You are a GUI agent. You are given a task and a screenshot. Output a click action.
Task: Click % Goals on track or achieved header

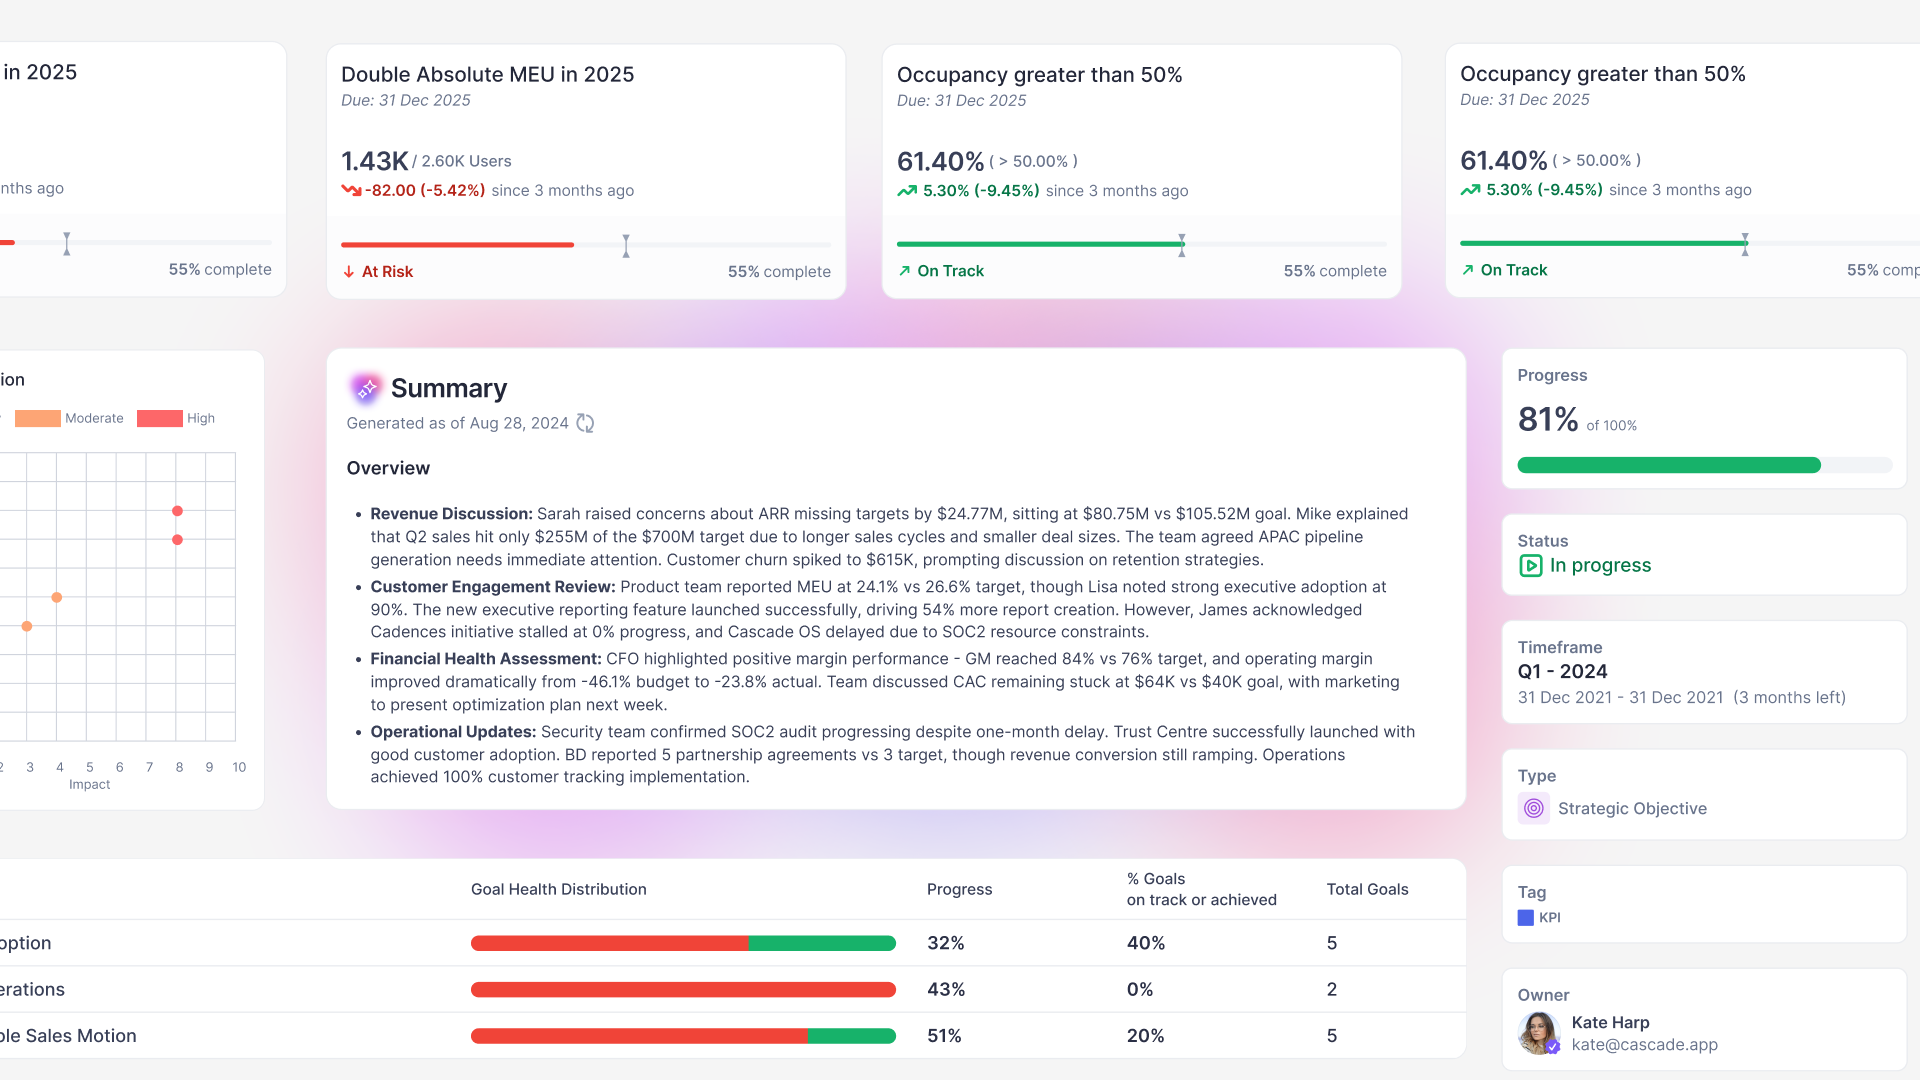click(1201, 889)
